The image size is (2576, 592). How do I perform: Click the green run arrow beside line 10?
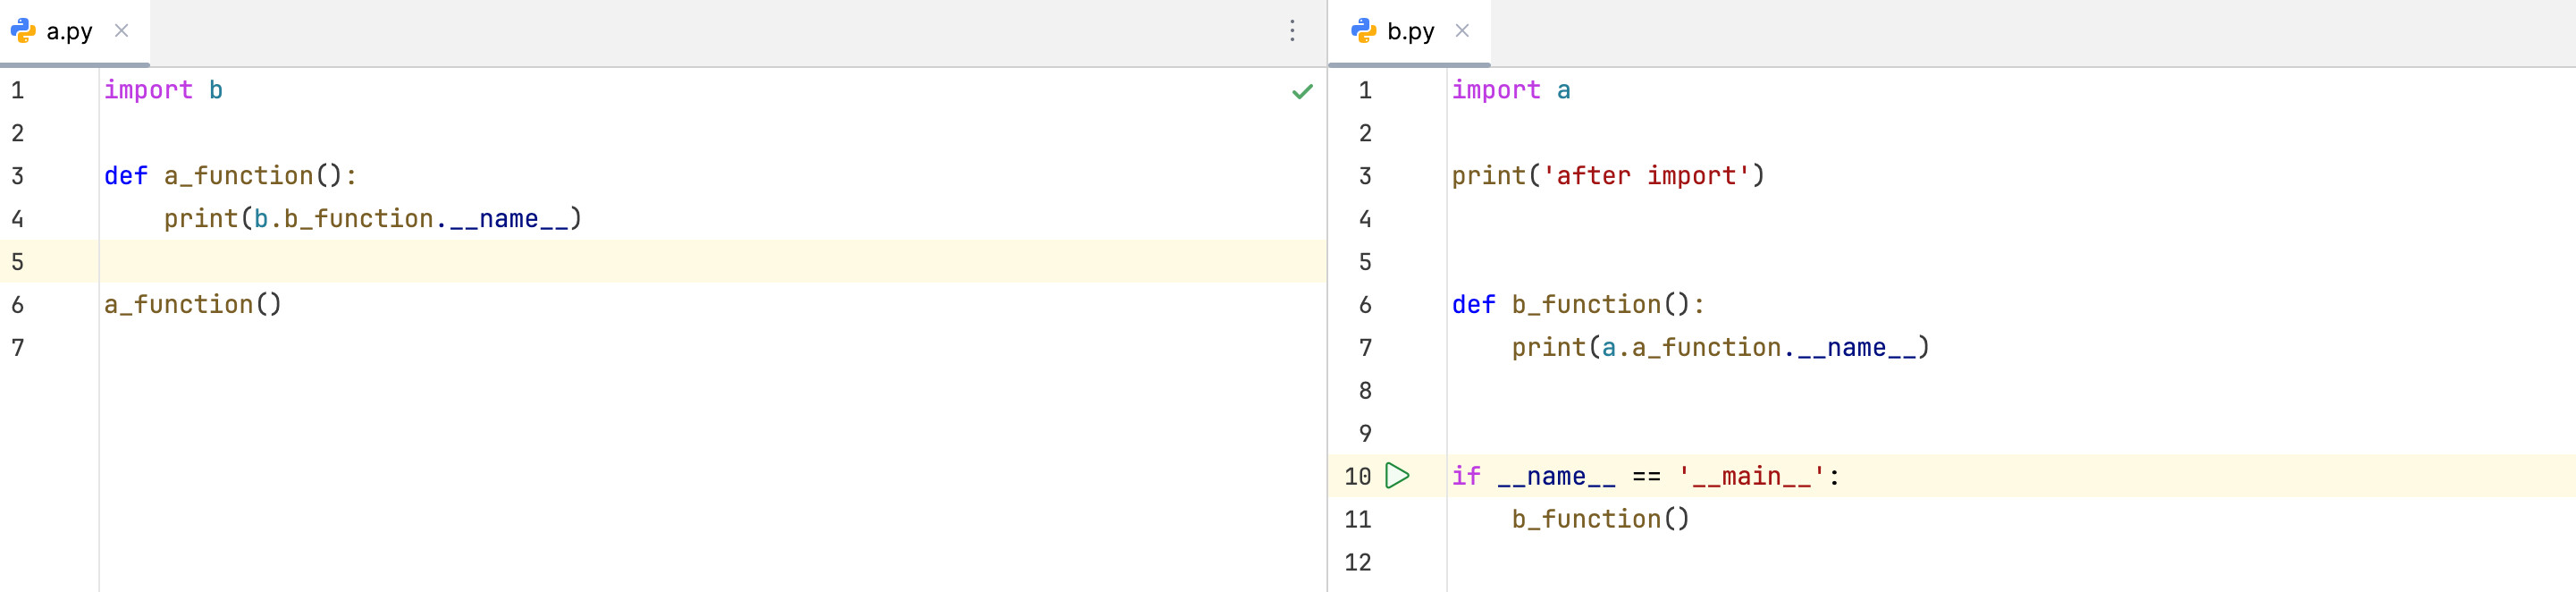(x=1397, y=476)
